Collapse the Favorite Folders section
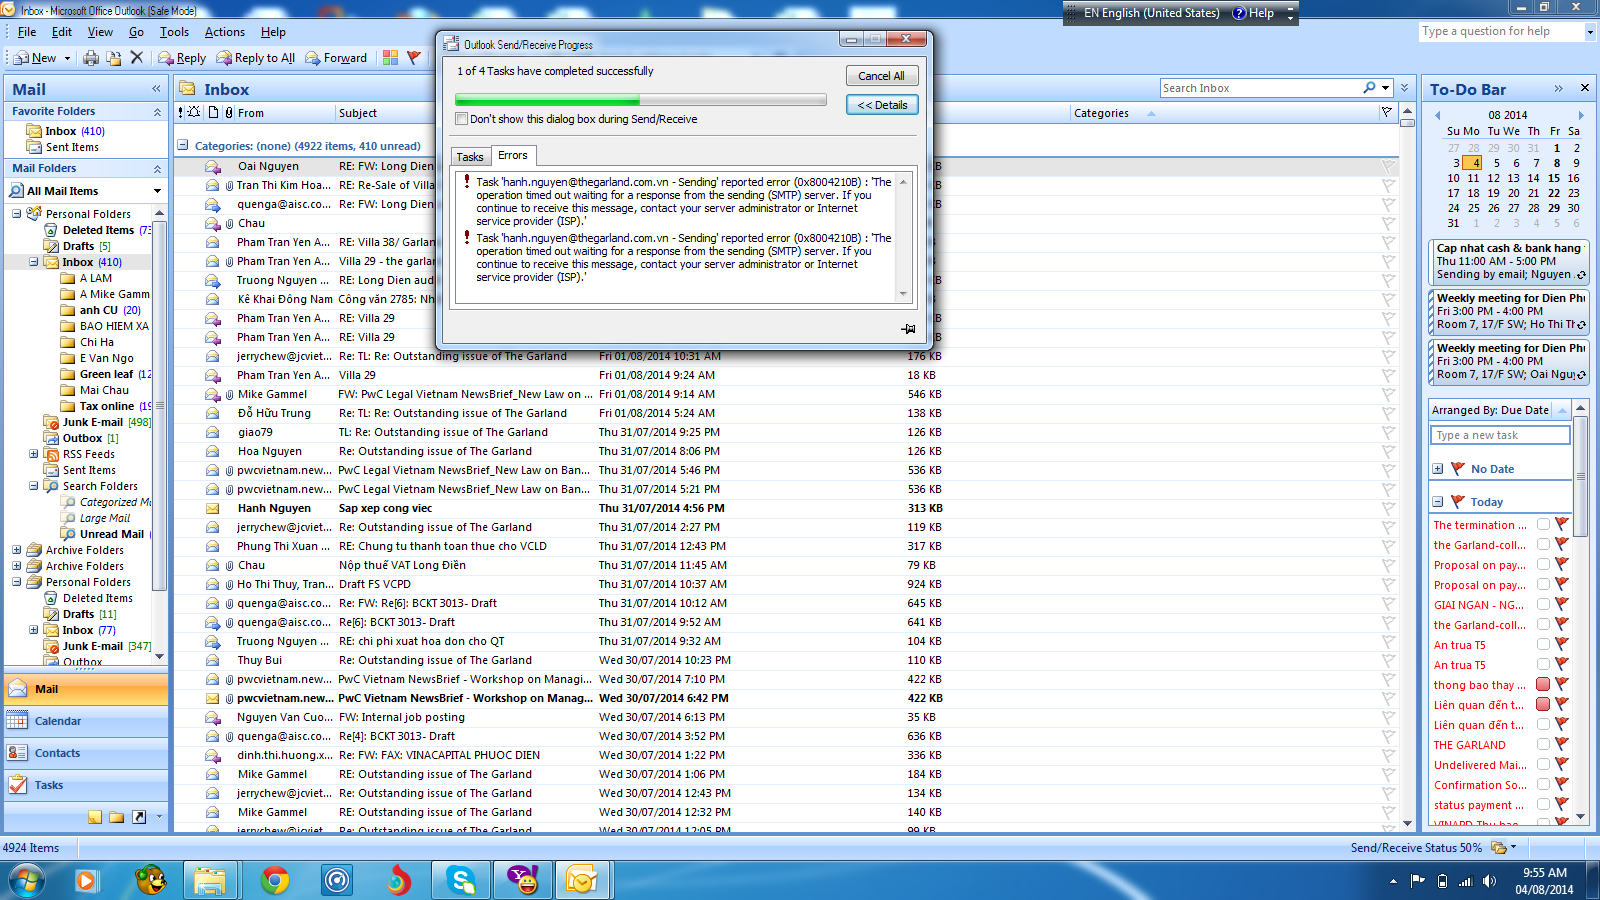 point(157,112)
